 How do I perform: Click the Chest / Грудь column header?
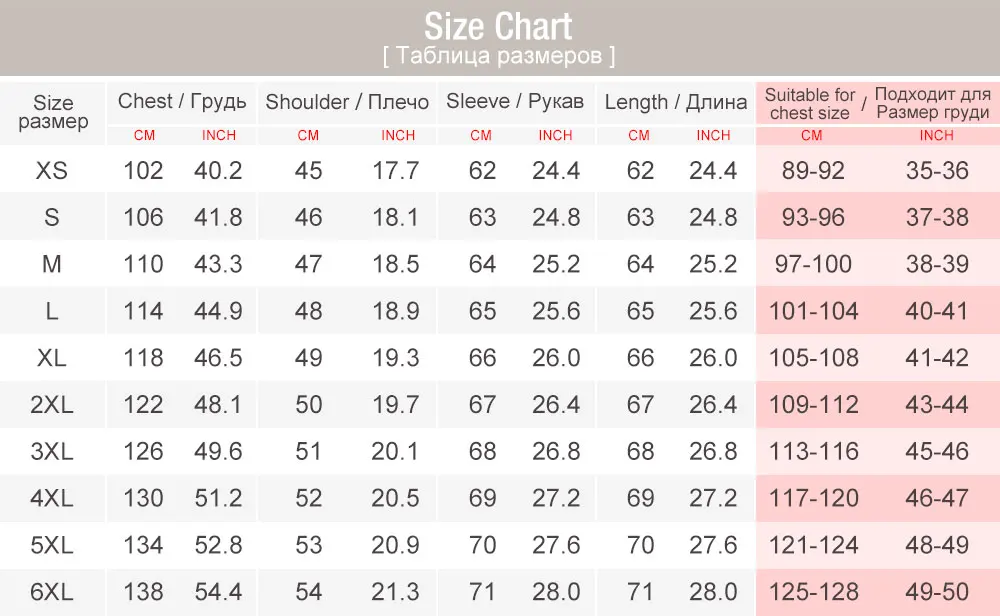pyautogui.click(x=182, y=101)
